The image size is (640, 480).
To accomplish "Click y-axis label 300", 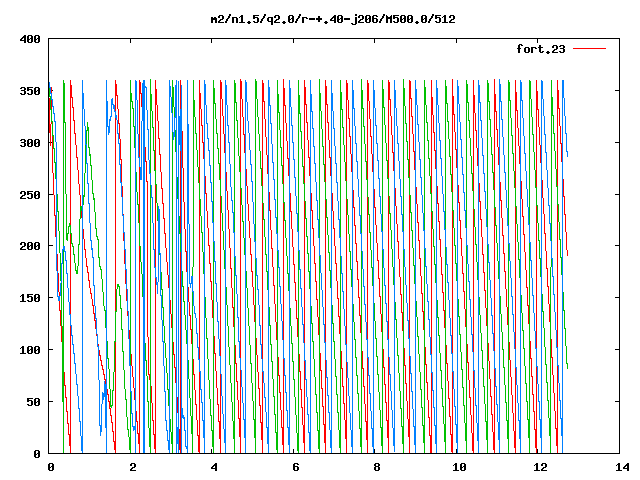I will point(30,143).
